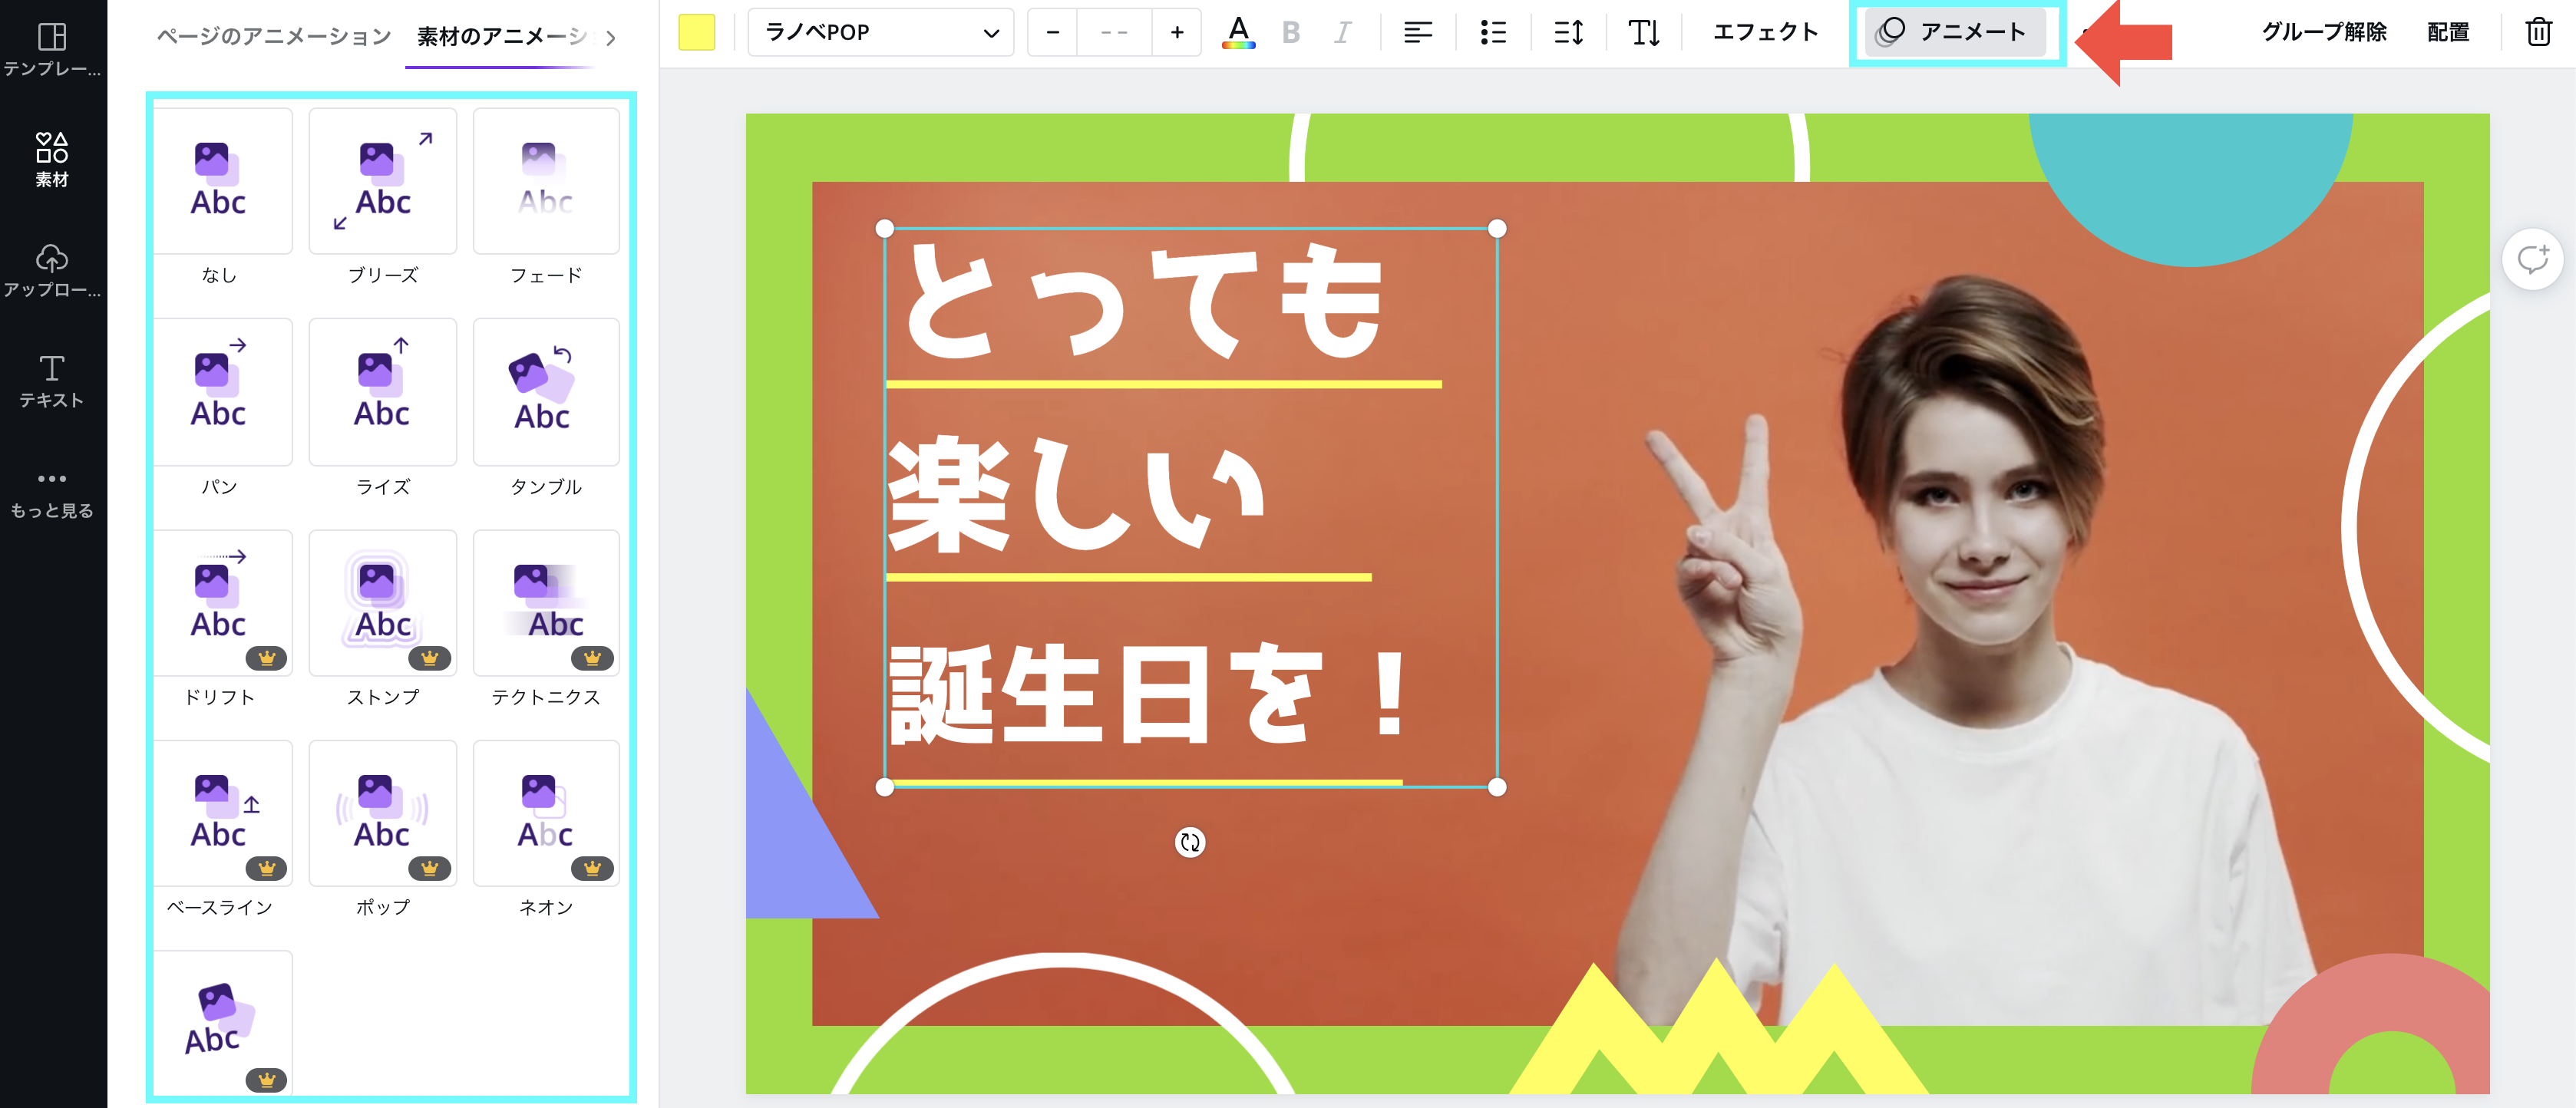This screenshot has height=1108, width=2576.
Task: Select the フェード animation thumbnail
Action: tap(546, 181)
